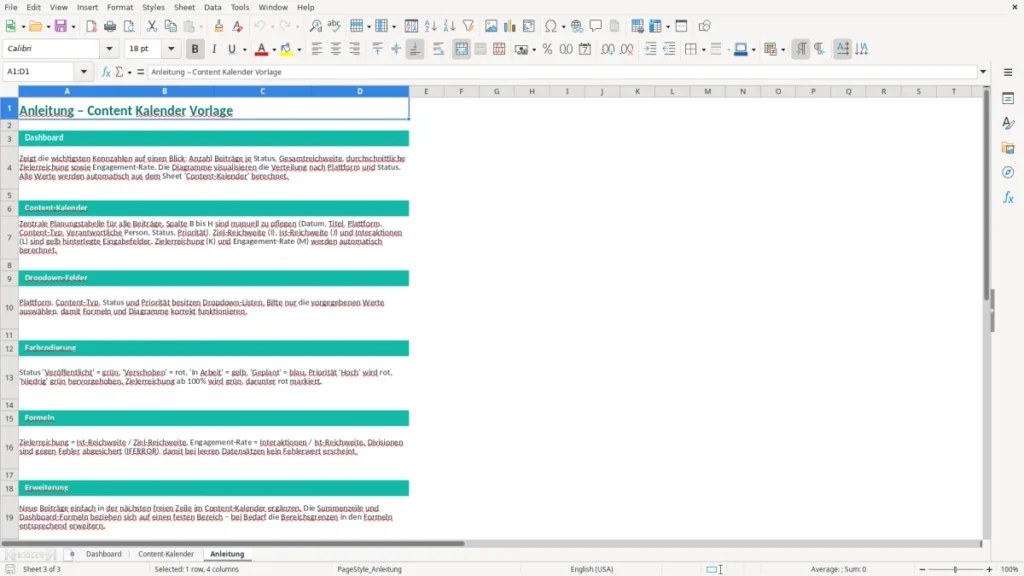
Task: Click the formula input line
Action: [x=562, y=72]
